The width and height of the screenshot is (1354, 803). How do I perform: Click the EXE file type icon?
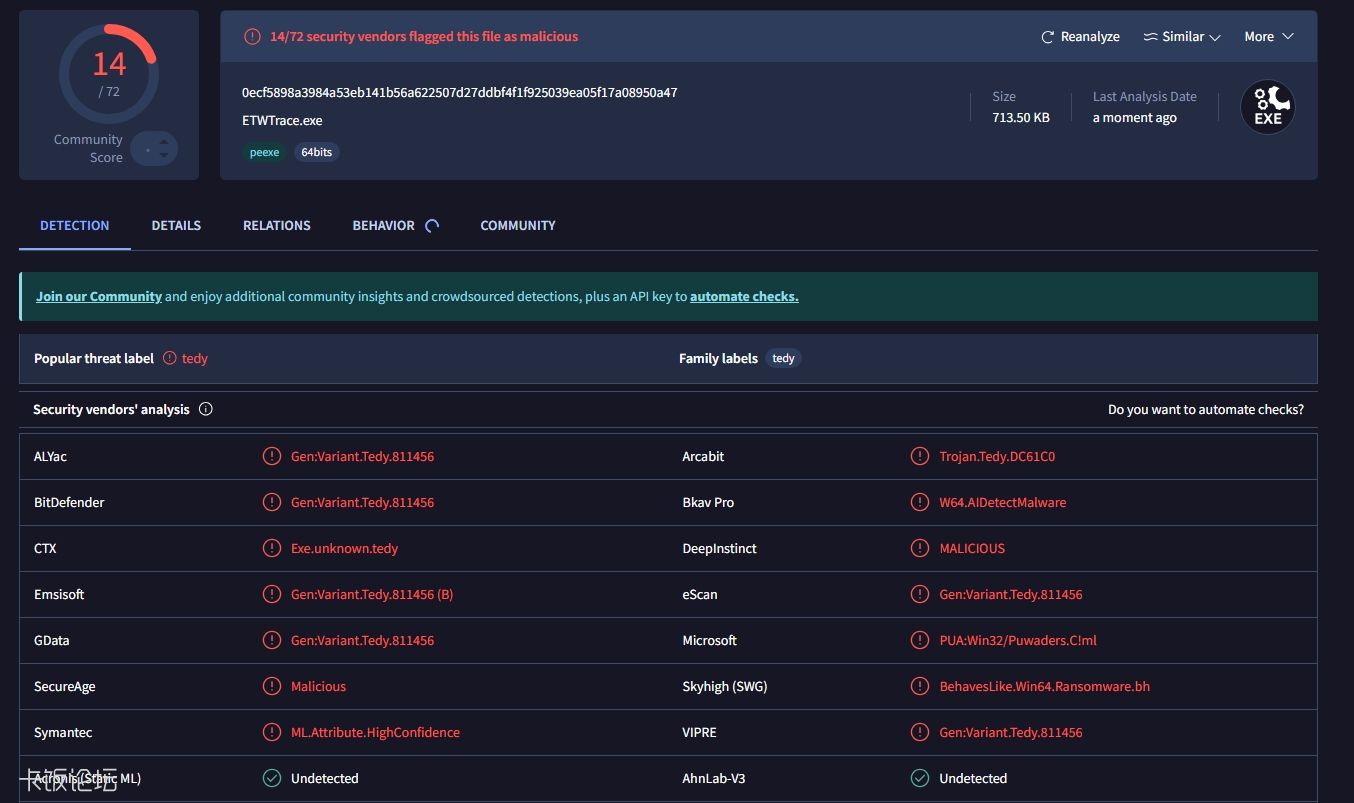click(1267, 106)
